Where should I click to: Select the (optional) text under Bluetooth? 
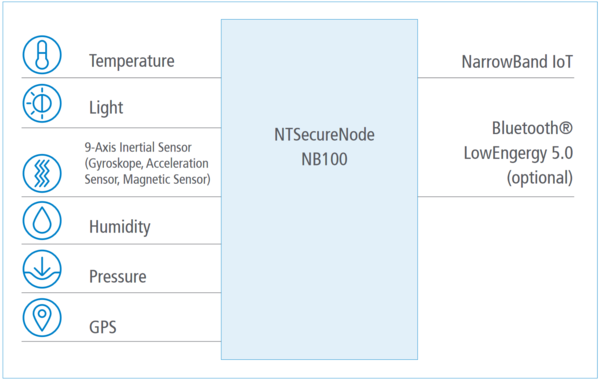540,178
